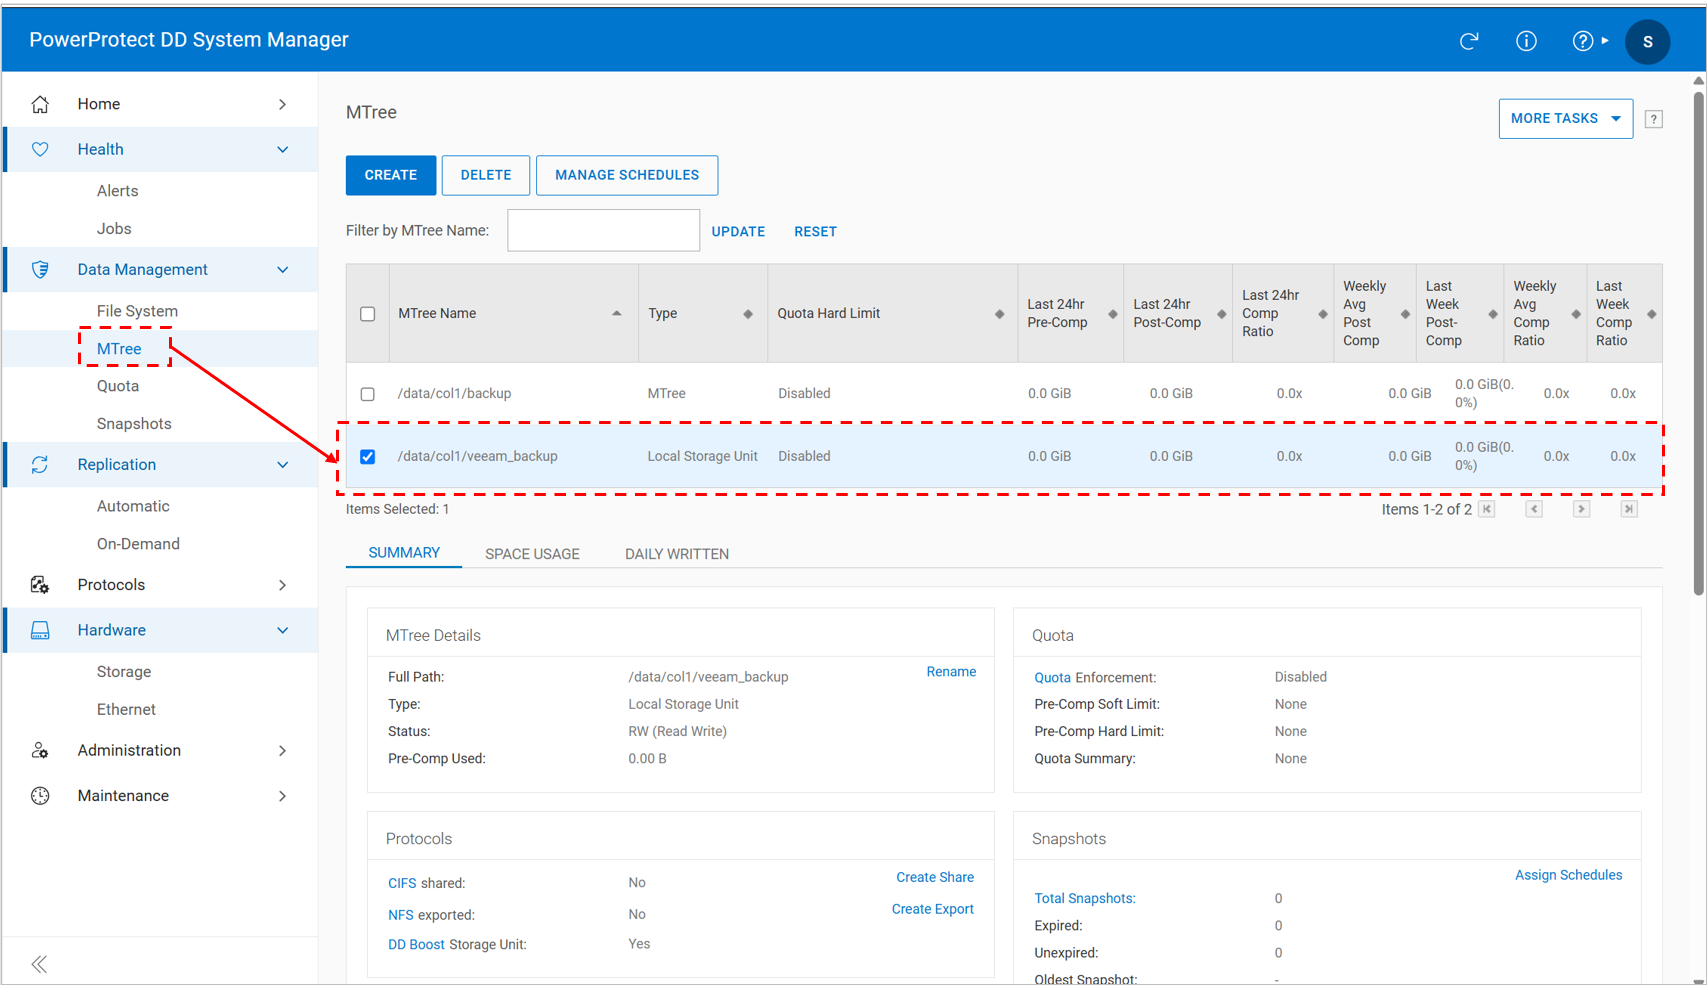The width and height of the screenshot is (1707, 985).
Task: Select the /data/col1/backup name cell
Action: pyautogui.click(x=454, y=393)
